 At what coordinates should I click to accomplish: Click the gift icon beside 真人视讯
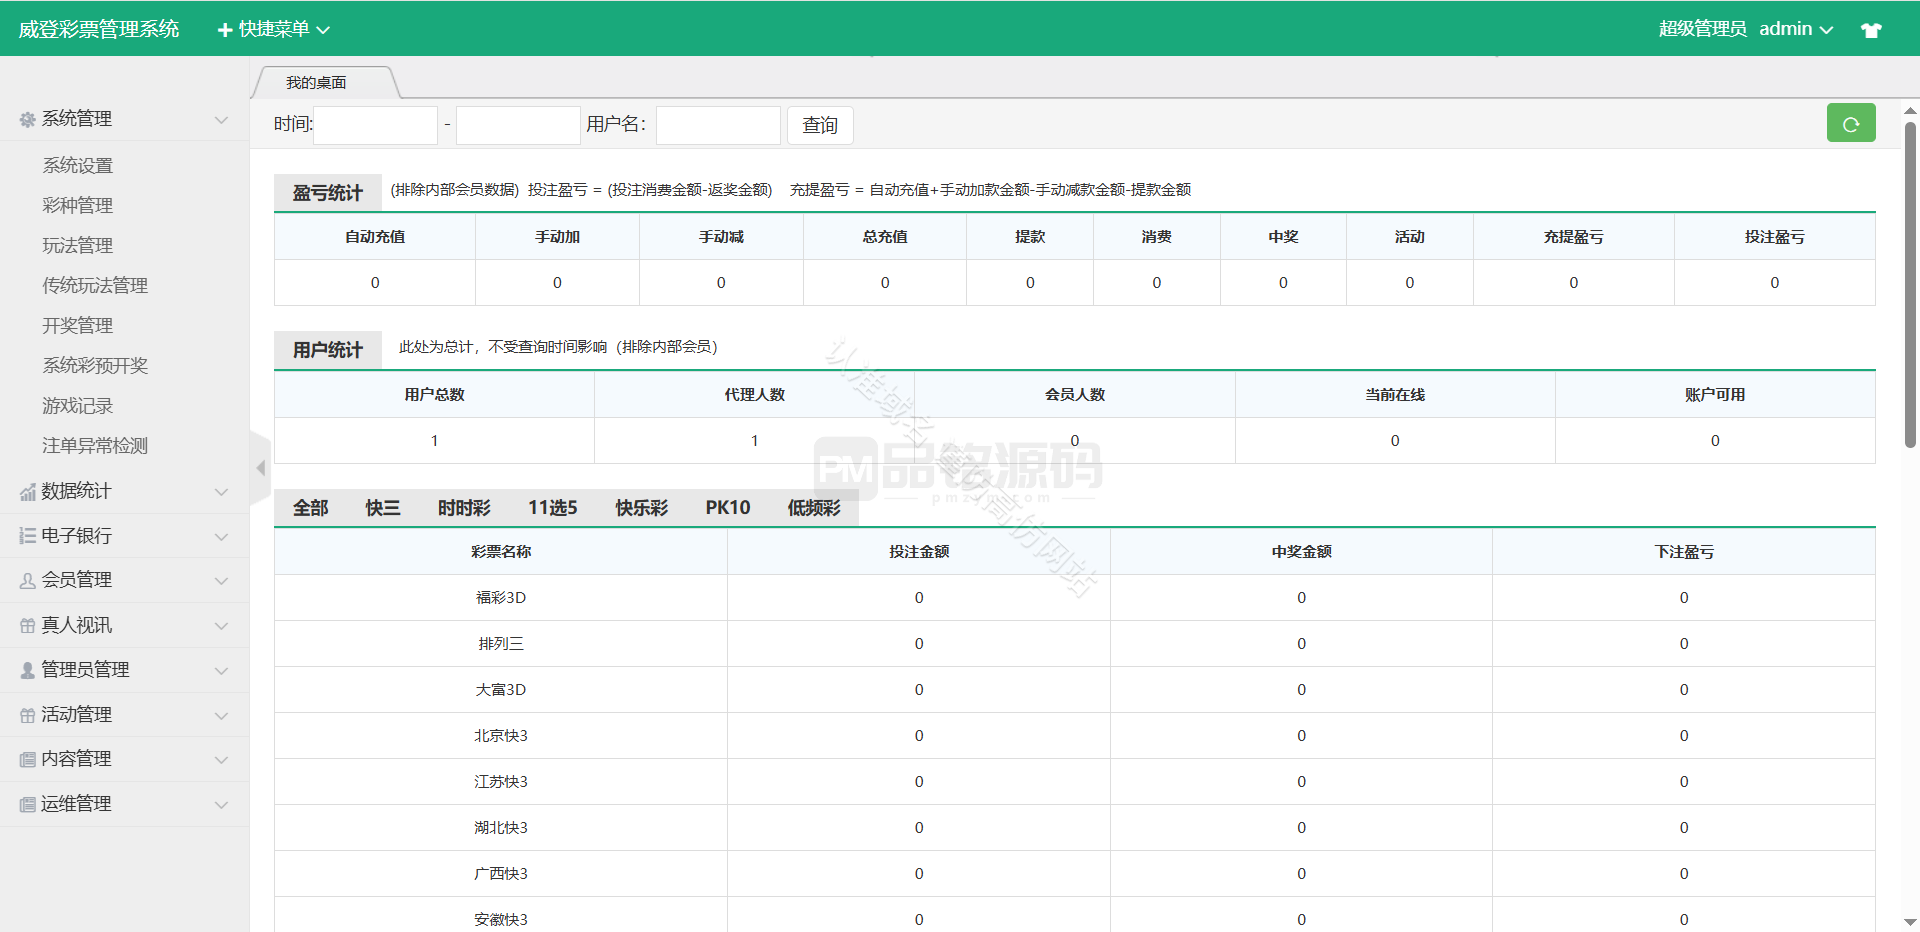point(28,626)
